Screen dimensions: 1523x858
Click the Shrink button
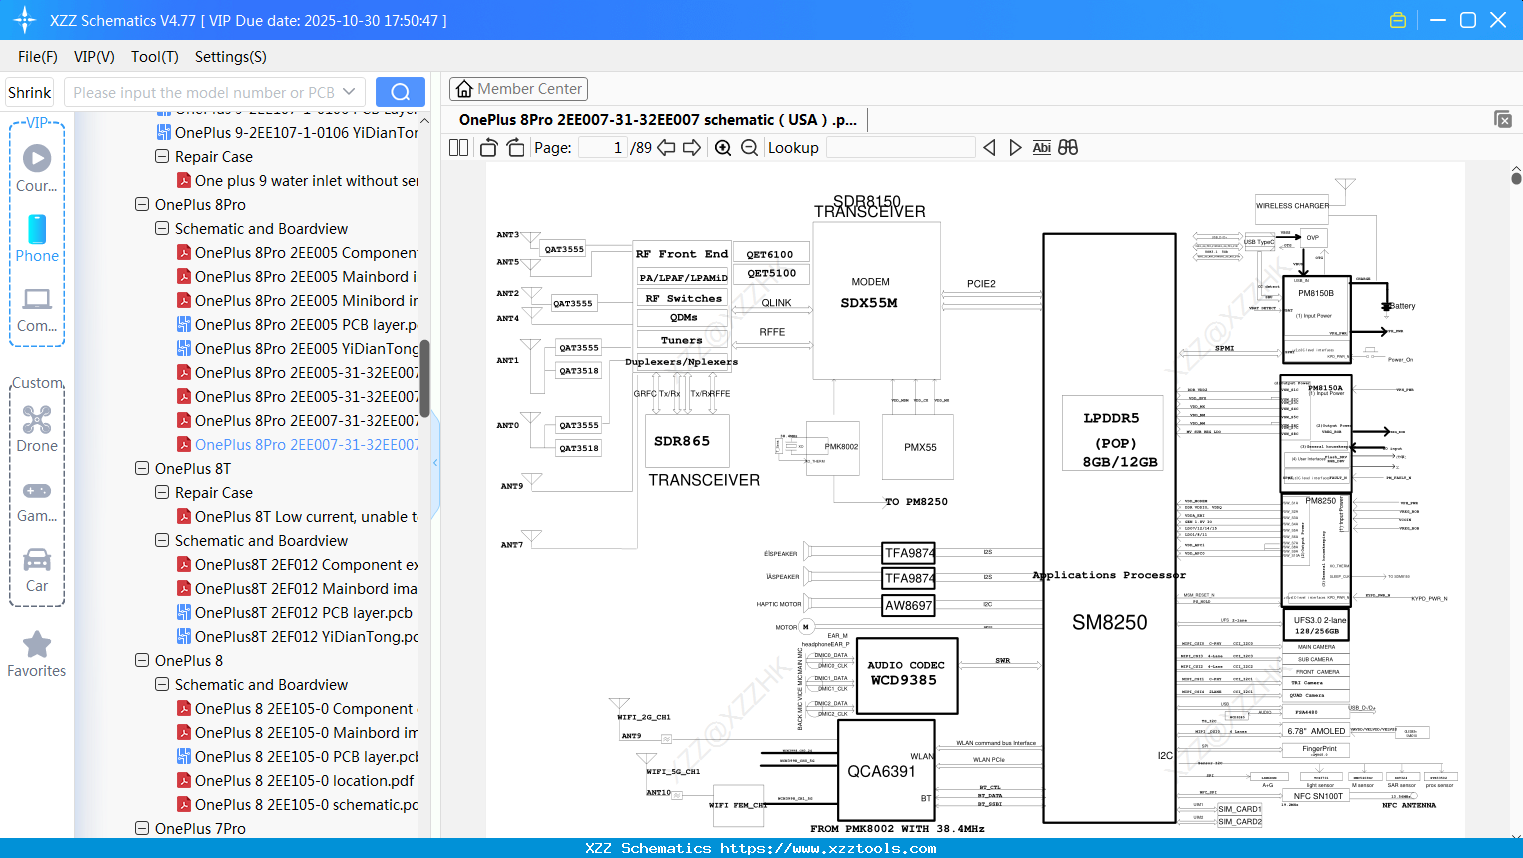tap(29, 92)
